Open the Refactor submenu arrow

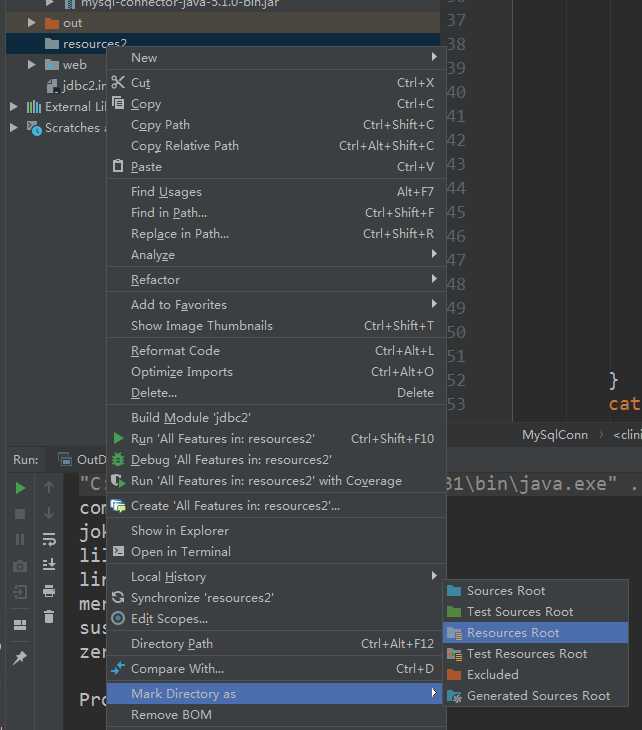pos(434,279)
